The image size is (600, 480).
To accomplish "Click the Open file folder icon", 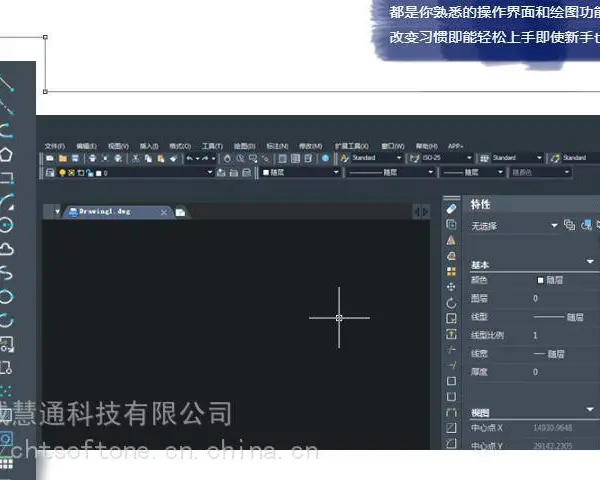I will pos(63,158).
